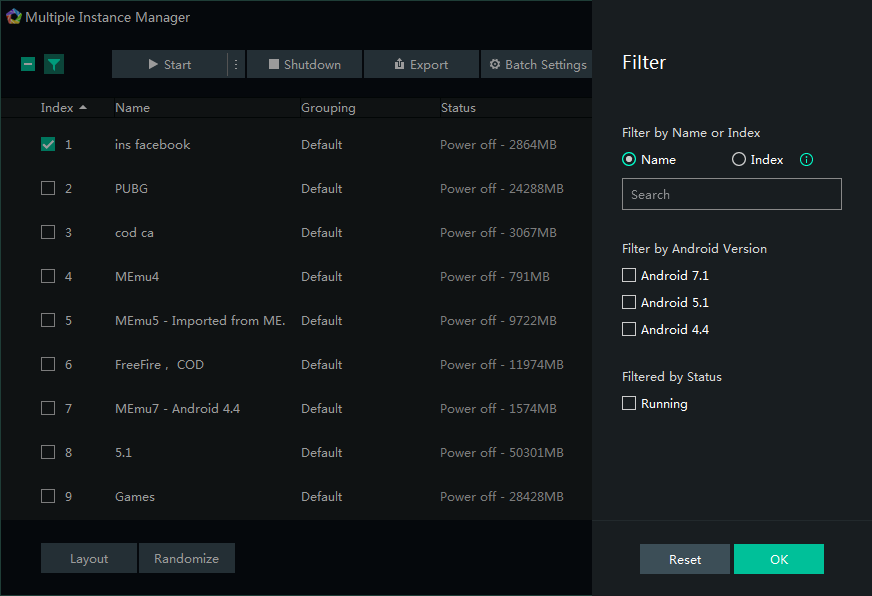The width and height of the screenshot is (872, 596).
Task: Check the PUBG instance checkbox
Action: point(48,188)
